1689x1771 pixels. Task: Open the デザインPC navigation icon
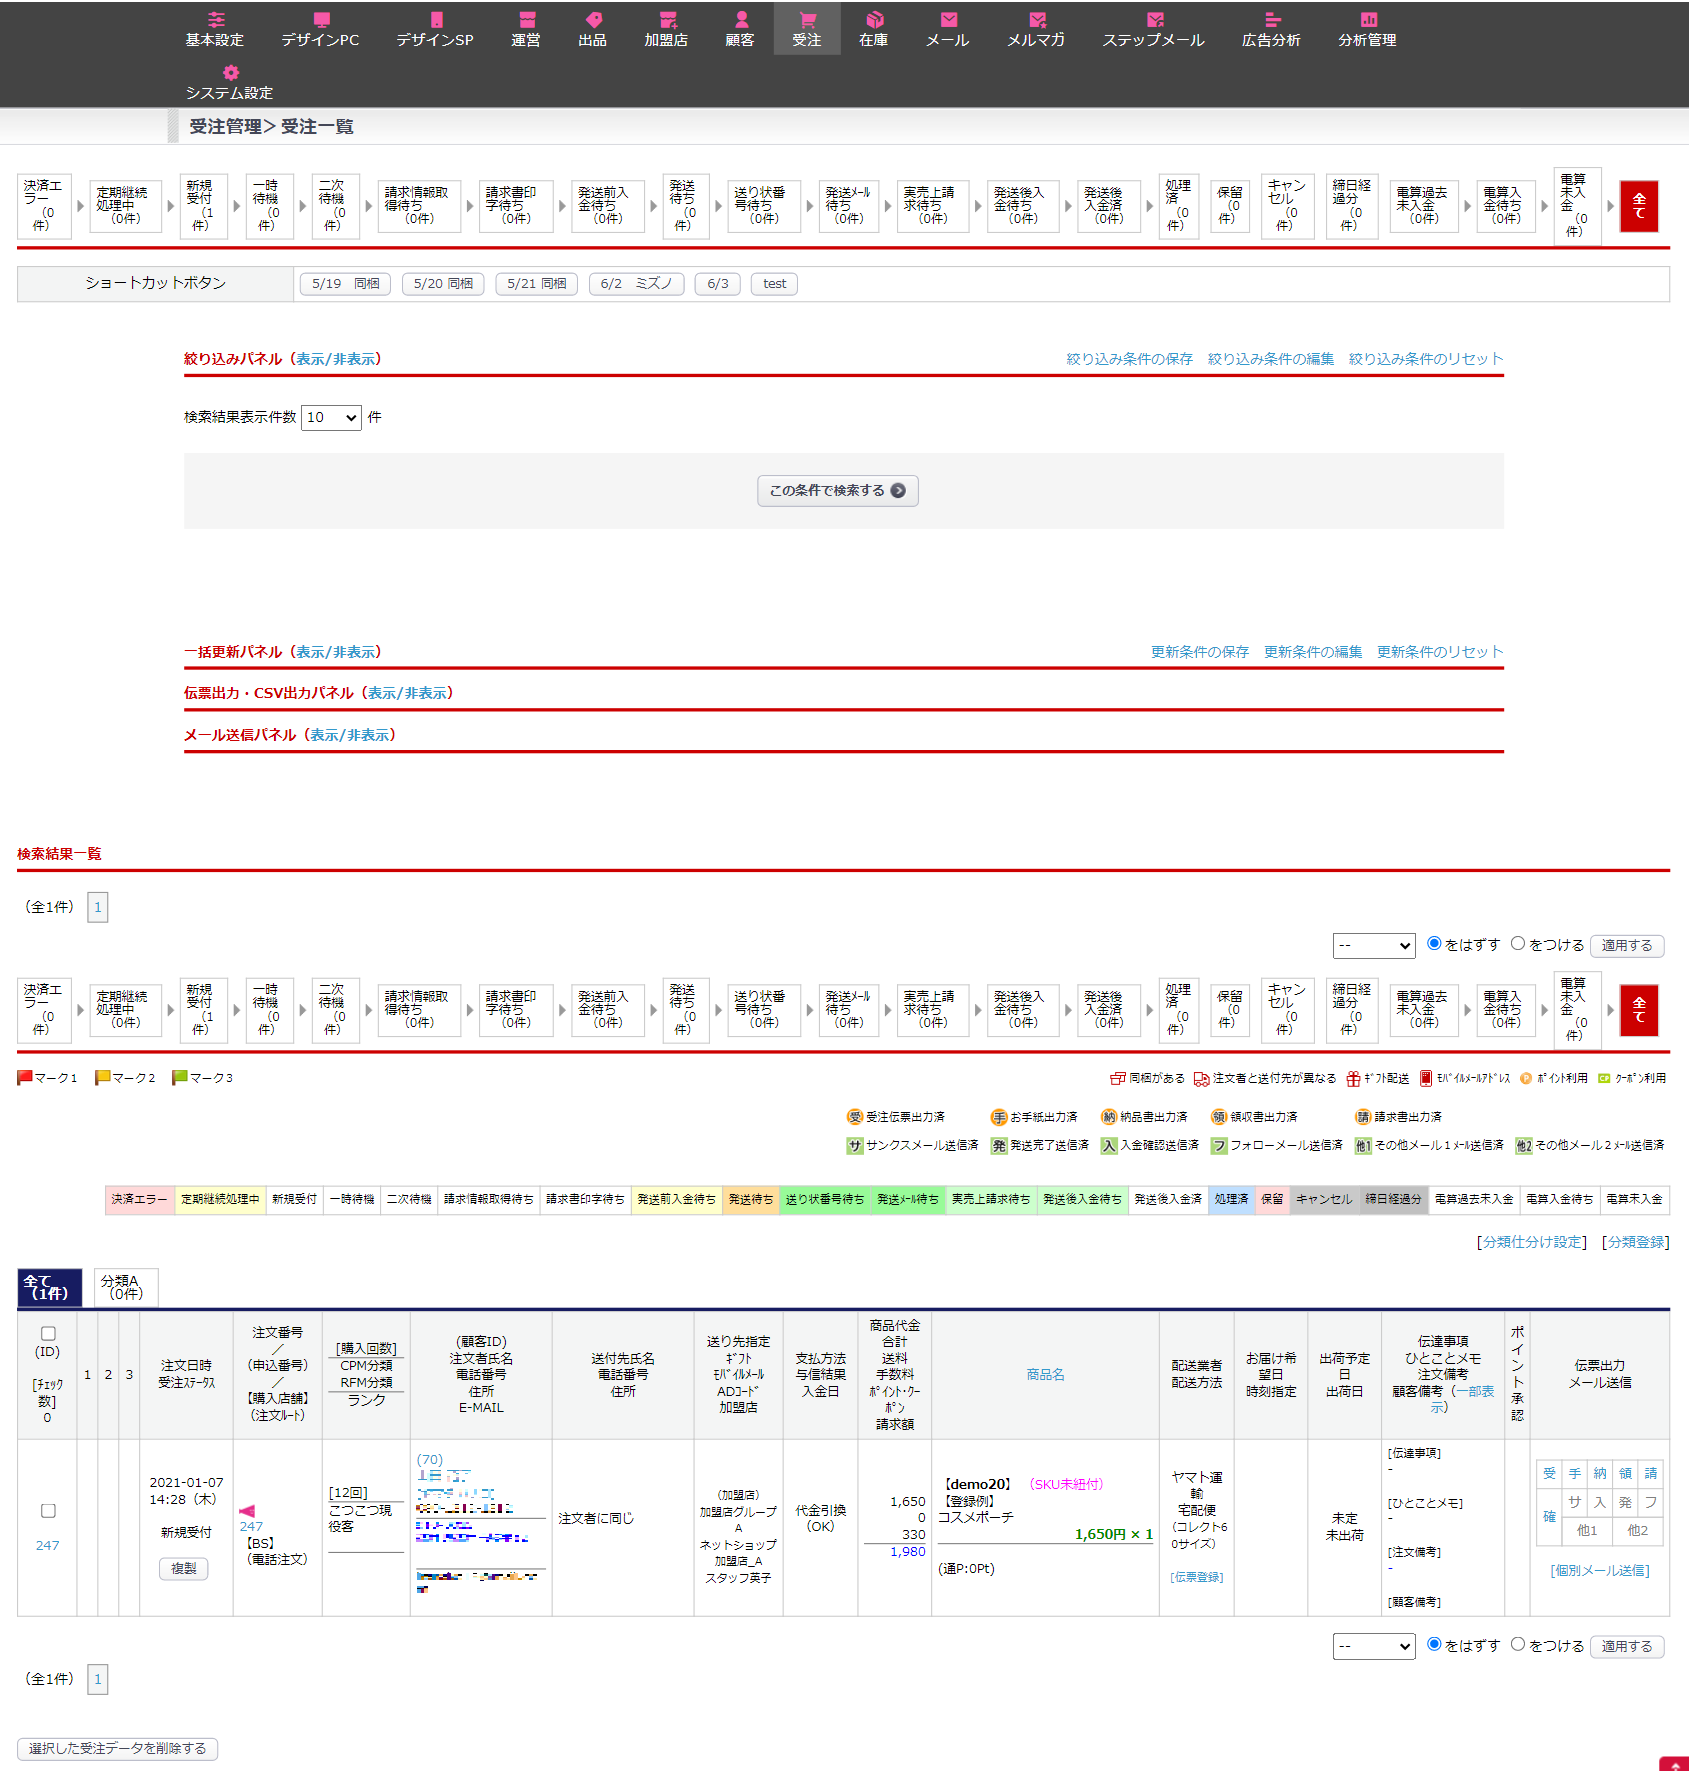coord(321,19)
